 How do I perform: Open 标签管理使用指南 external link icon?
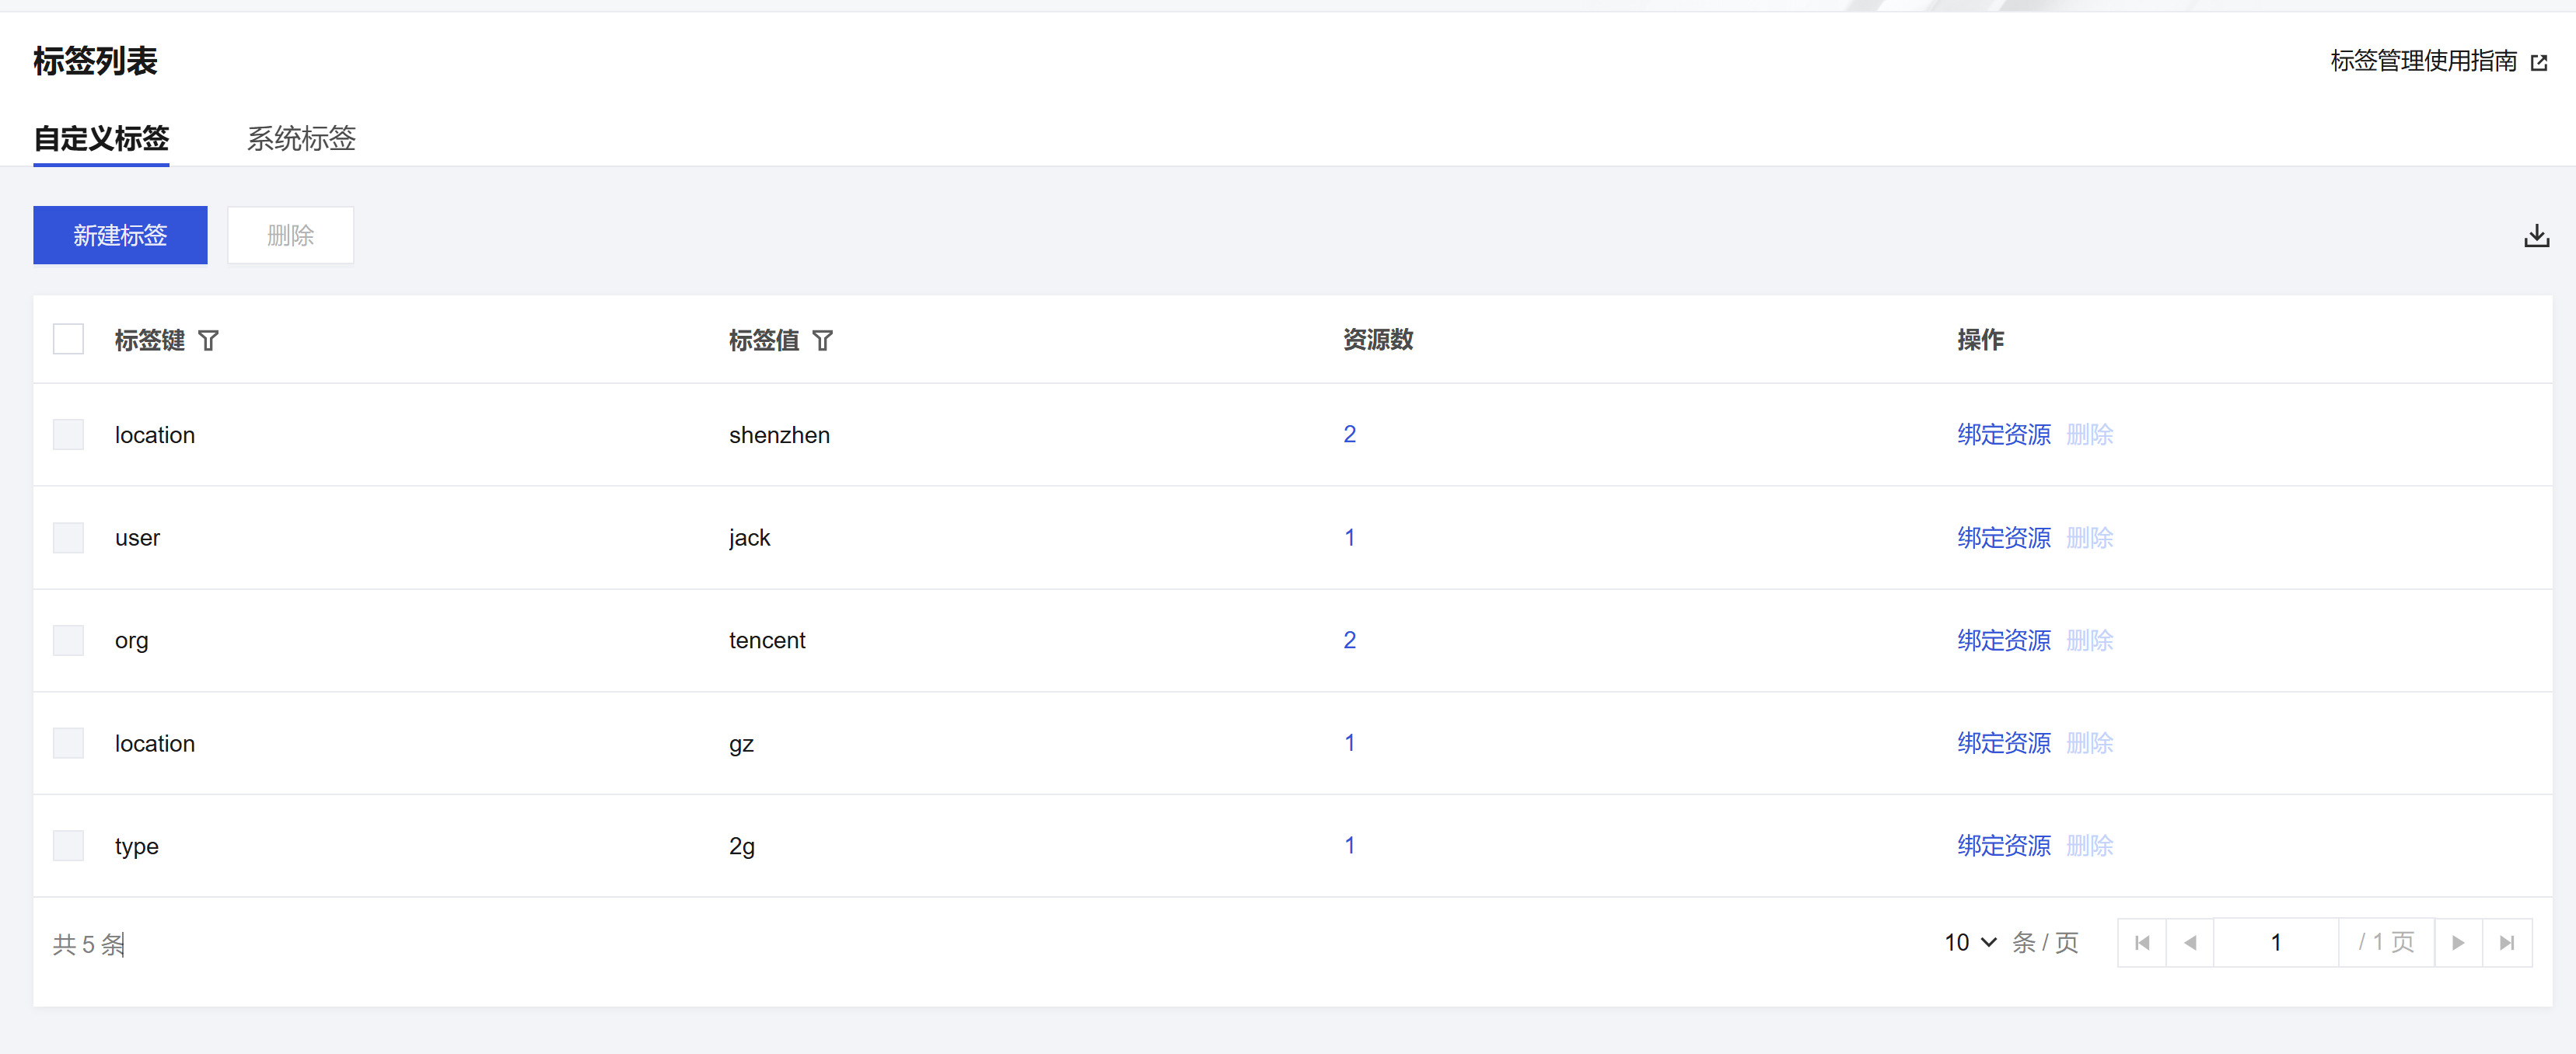click(2538, 63)
